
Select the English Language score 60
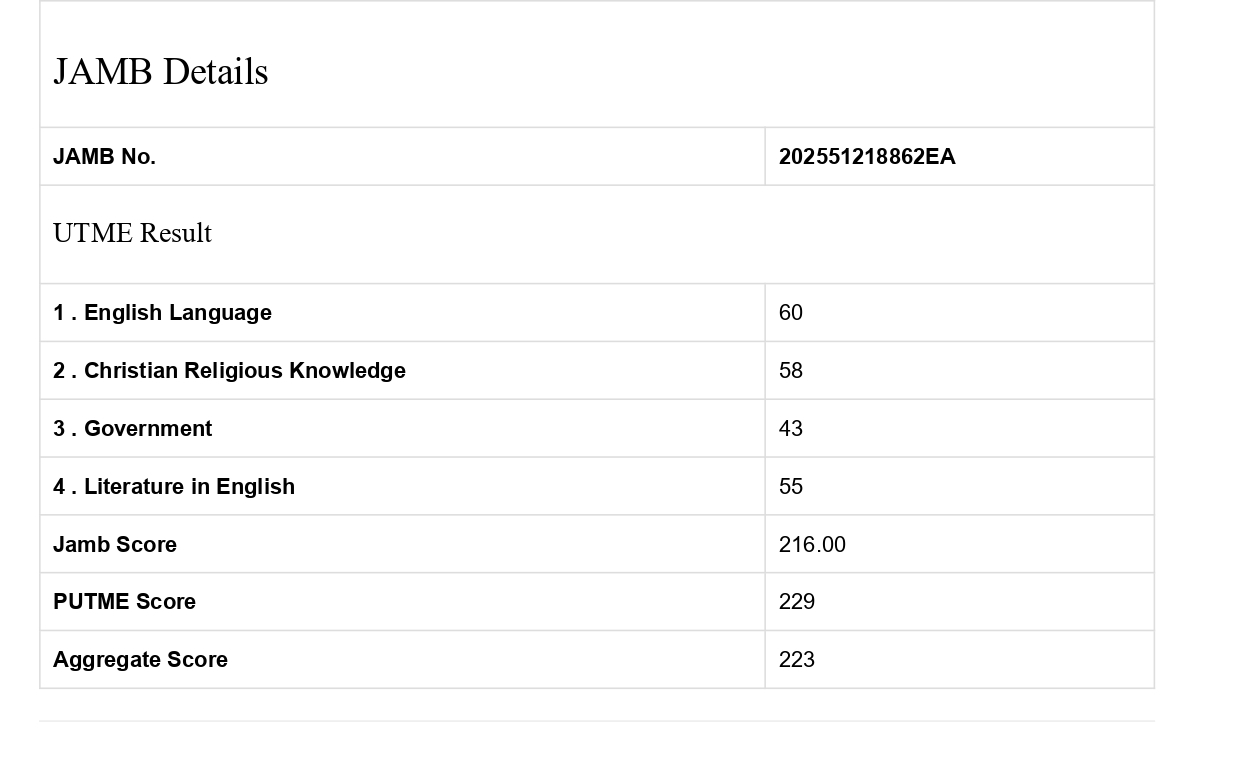pos(791,313)
